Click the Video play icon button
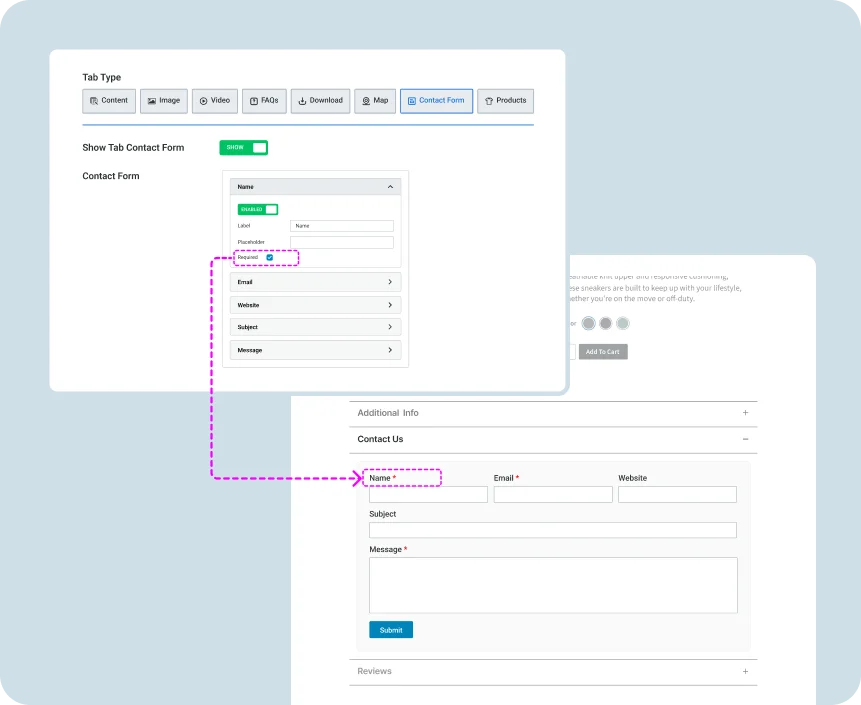Image resolution: width=861 pixels, height=705 pixels. pyautogui.click(x=203, y=100)
